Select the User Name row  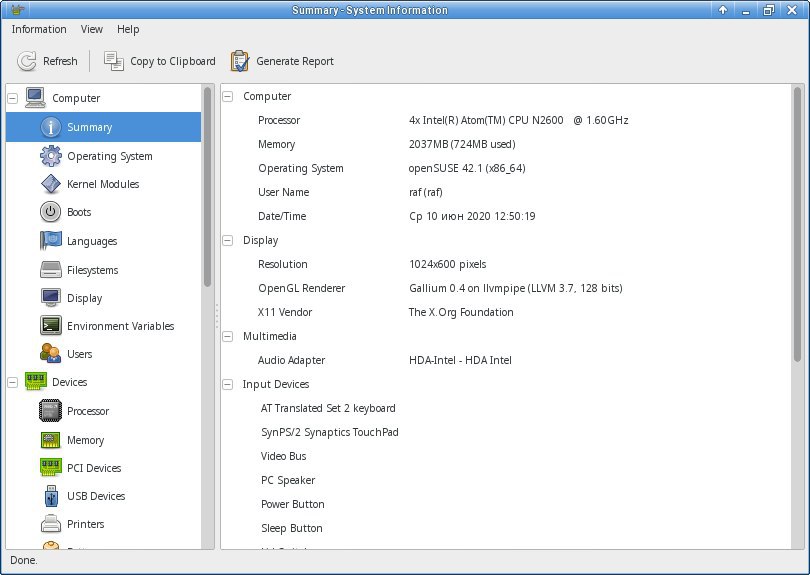point(506,192)
